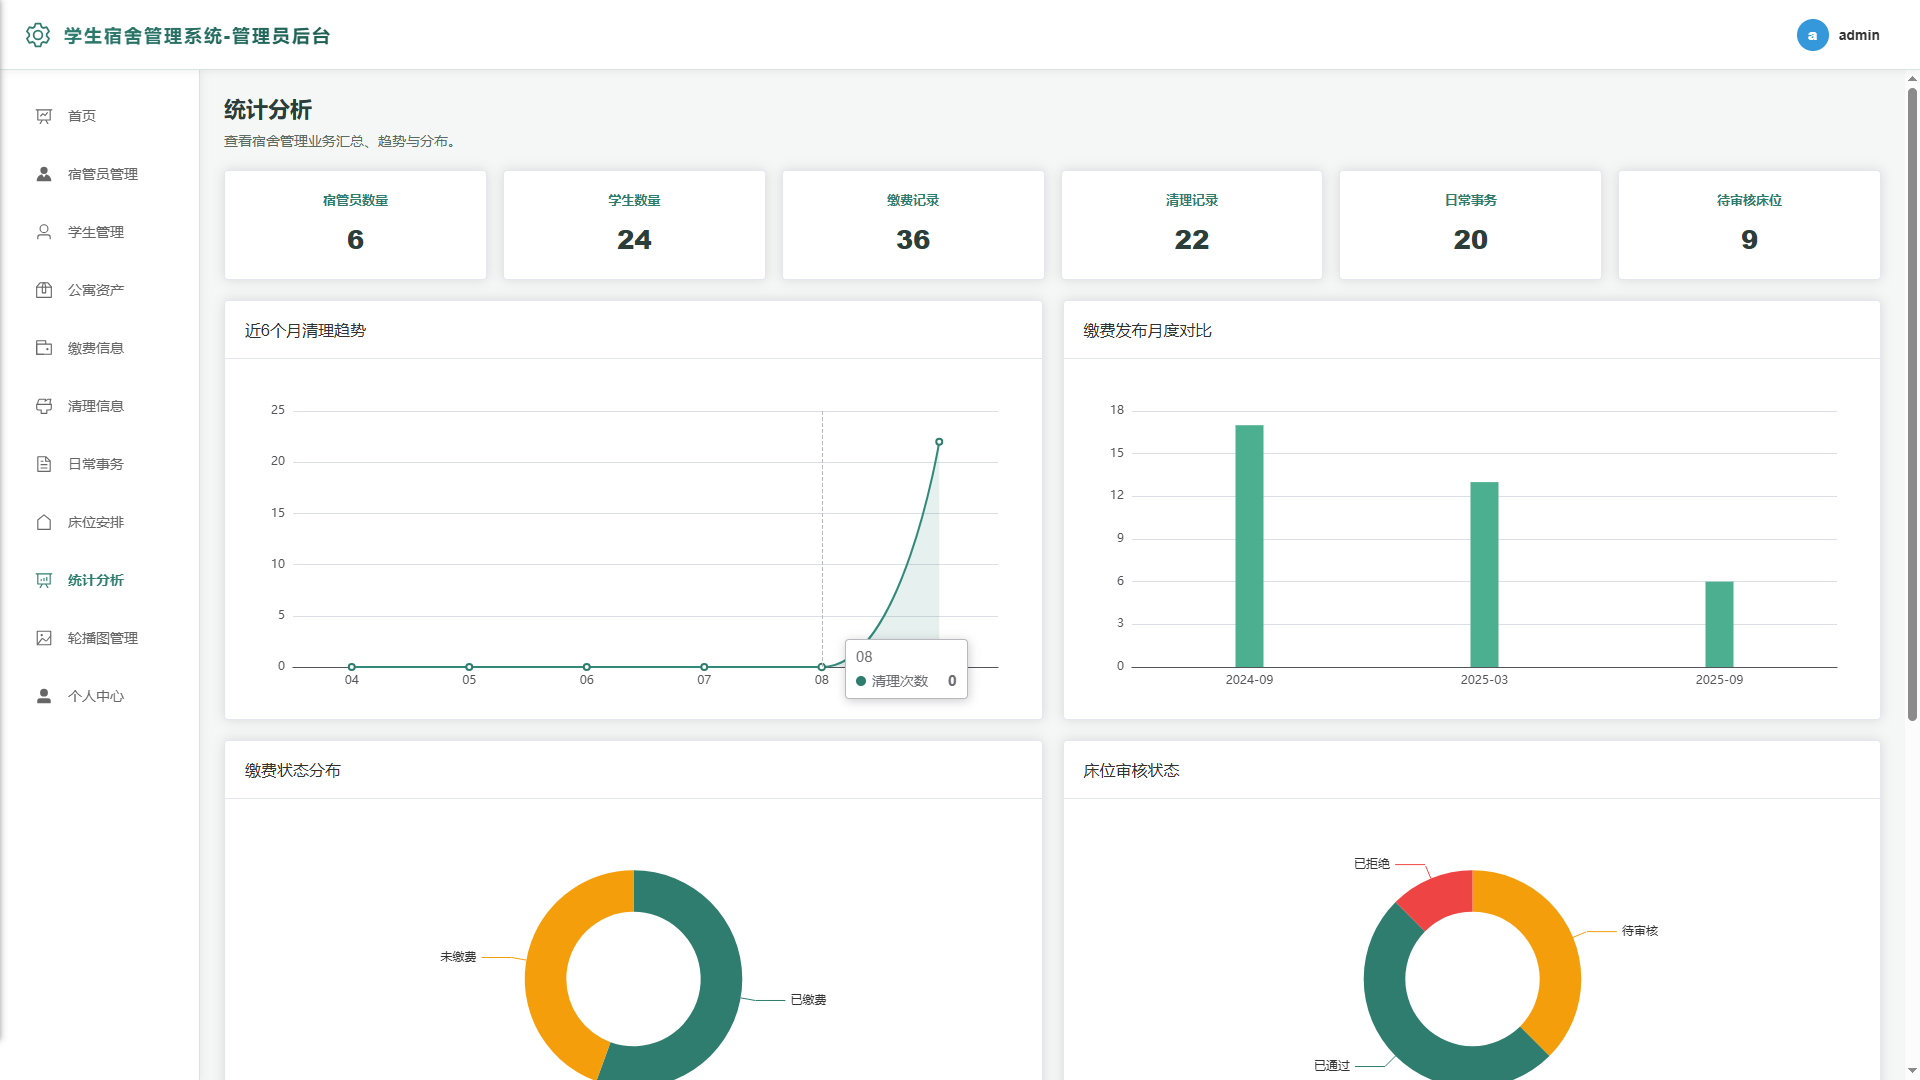1920x1080 pixels.
Task: Click the scrollbar up arrow
Action: (x=1912, y=78)
